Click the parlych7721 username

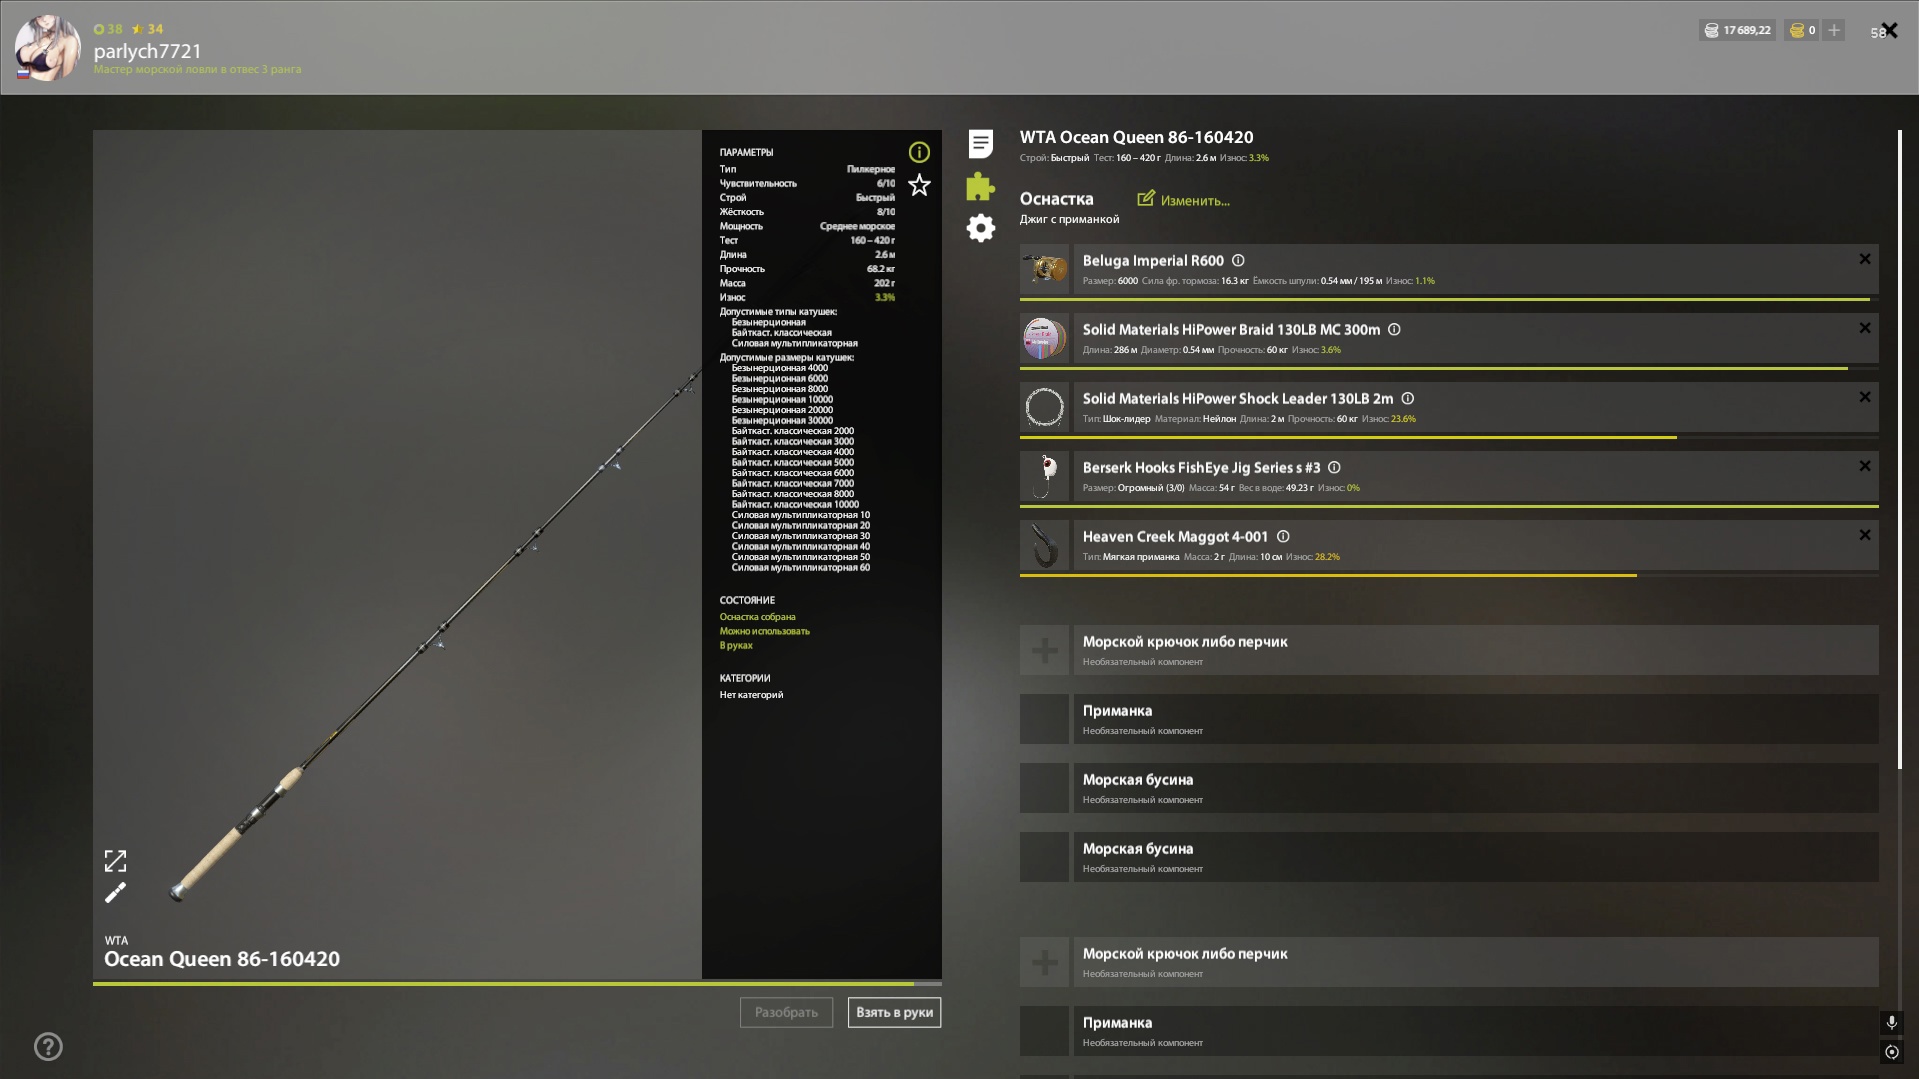click(148, 51)
